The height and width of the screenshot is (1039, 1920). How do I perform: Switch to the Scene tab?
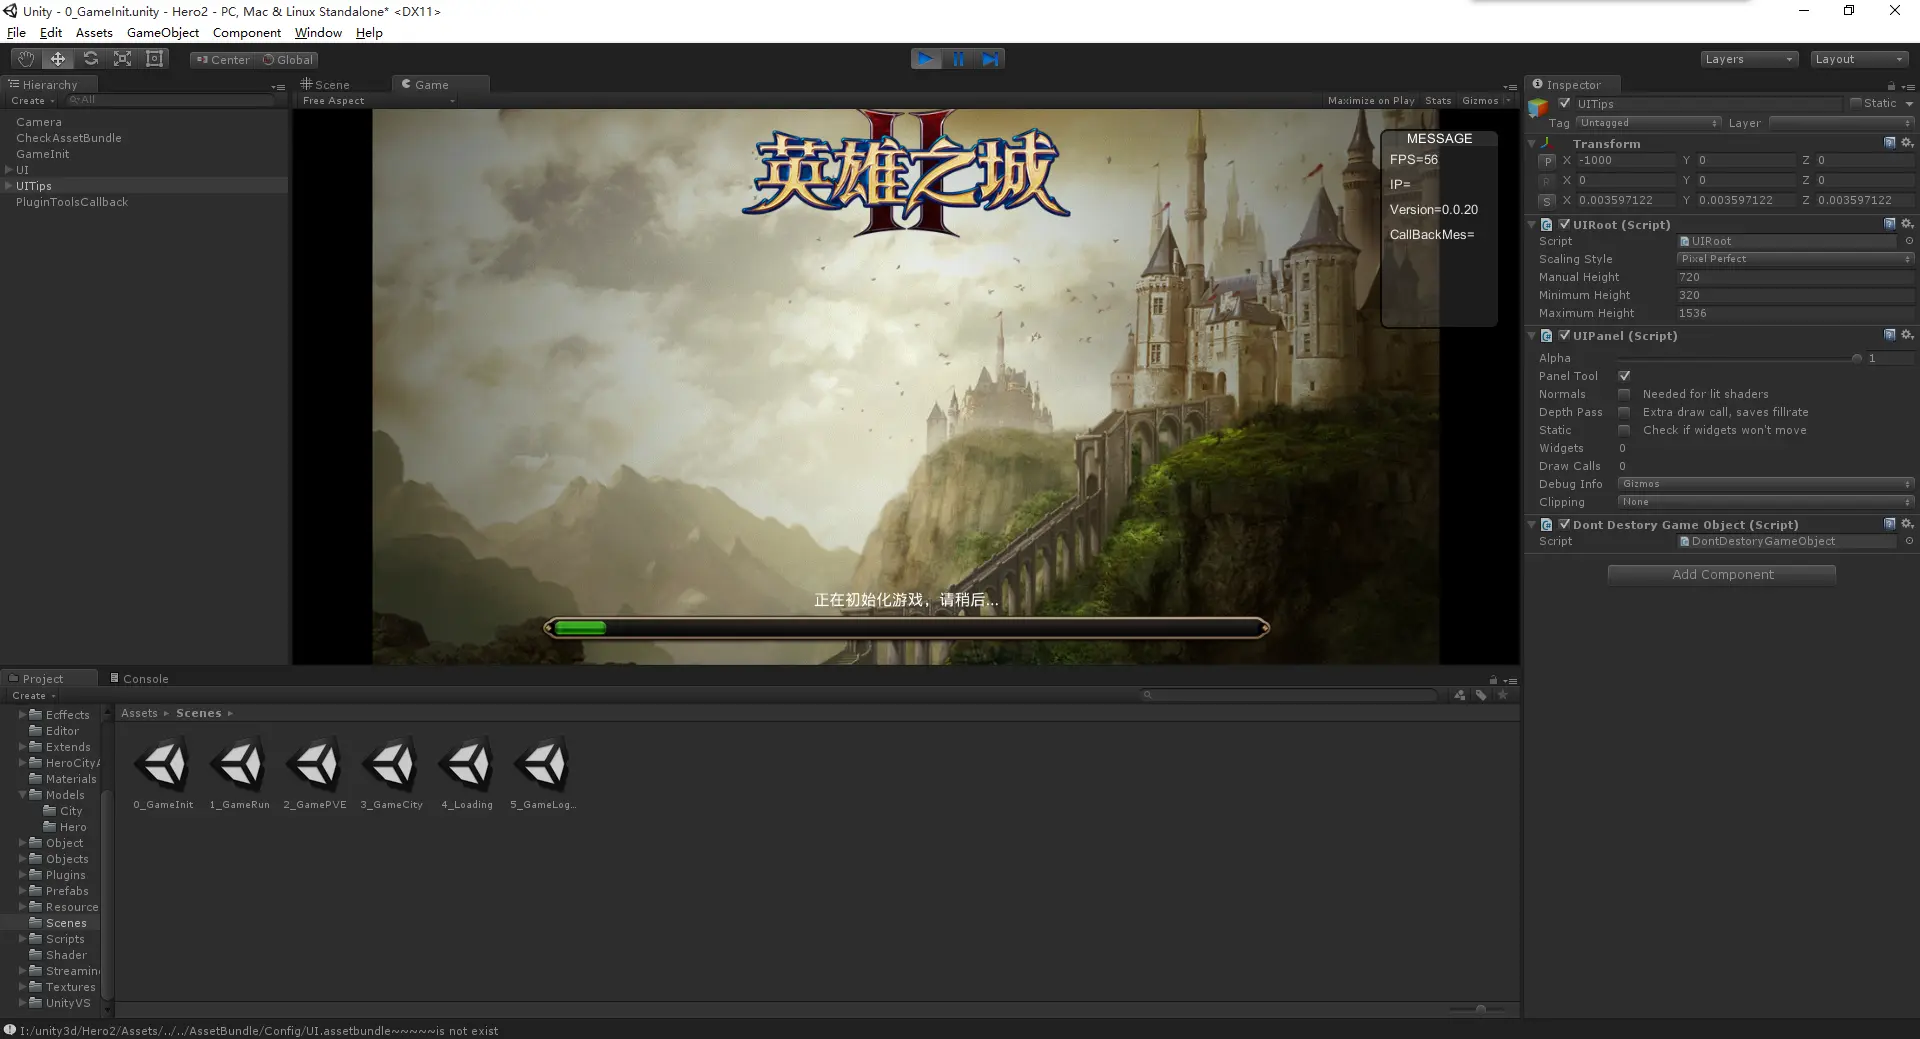326,85
